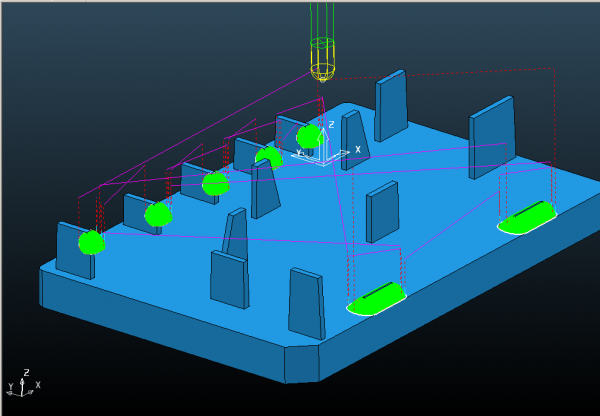600x416 pixels.
Task: Pick the green slot feature at far right
Action: click(x=527, y=217)
